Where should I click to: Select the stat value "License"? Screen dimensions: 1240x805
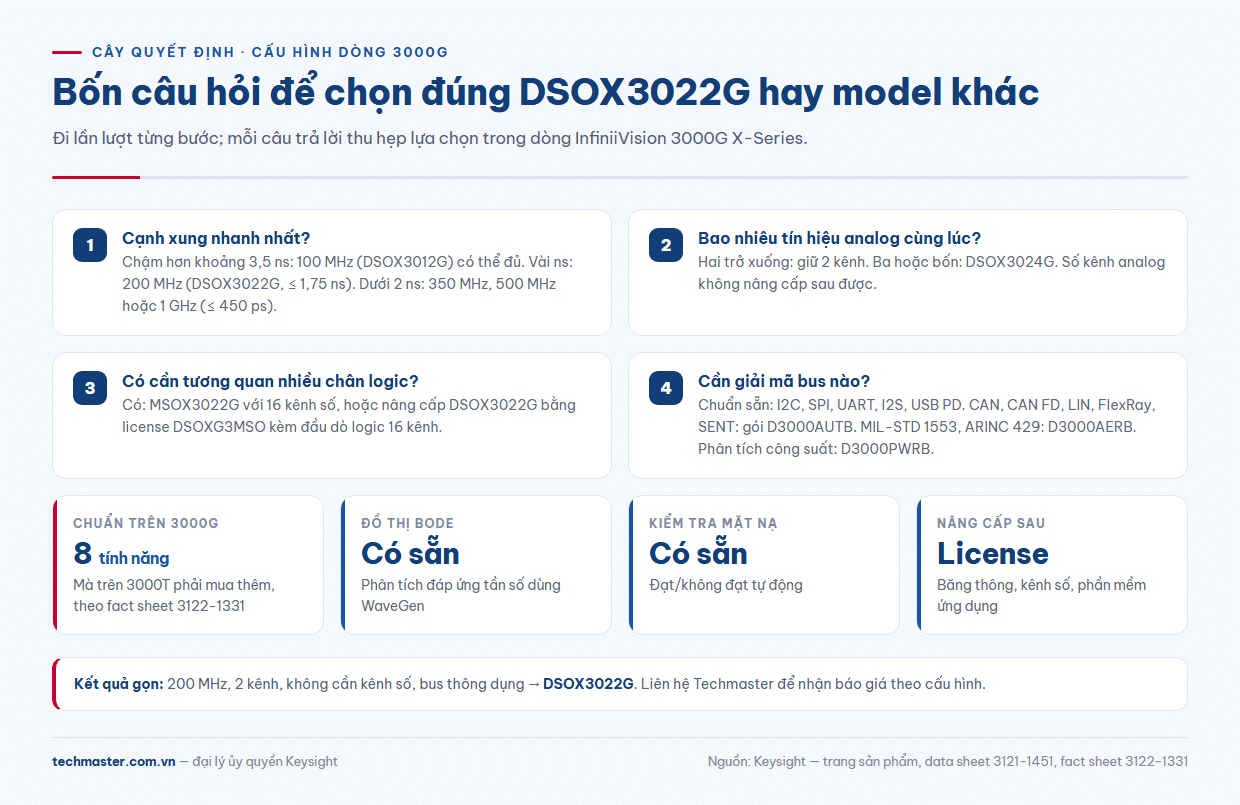point(993,553)
